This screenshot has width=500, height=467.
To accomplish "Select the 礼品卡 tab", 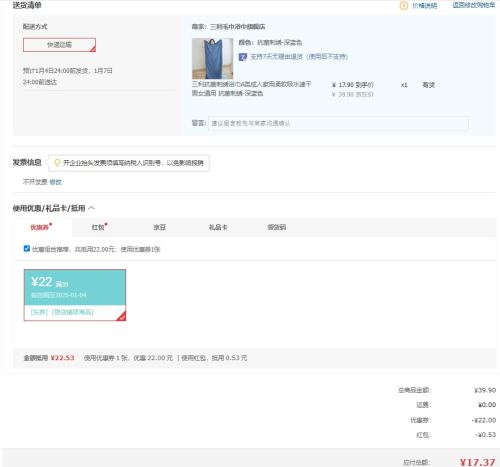I will [x=218, y=227].
